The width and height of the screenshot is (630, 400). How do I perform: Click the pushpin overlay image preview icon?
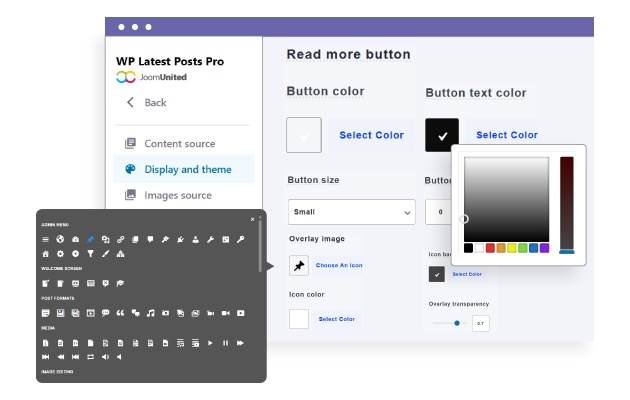pyautogui.click(x=299, y=265)
